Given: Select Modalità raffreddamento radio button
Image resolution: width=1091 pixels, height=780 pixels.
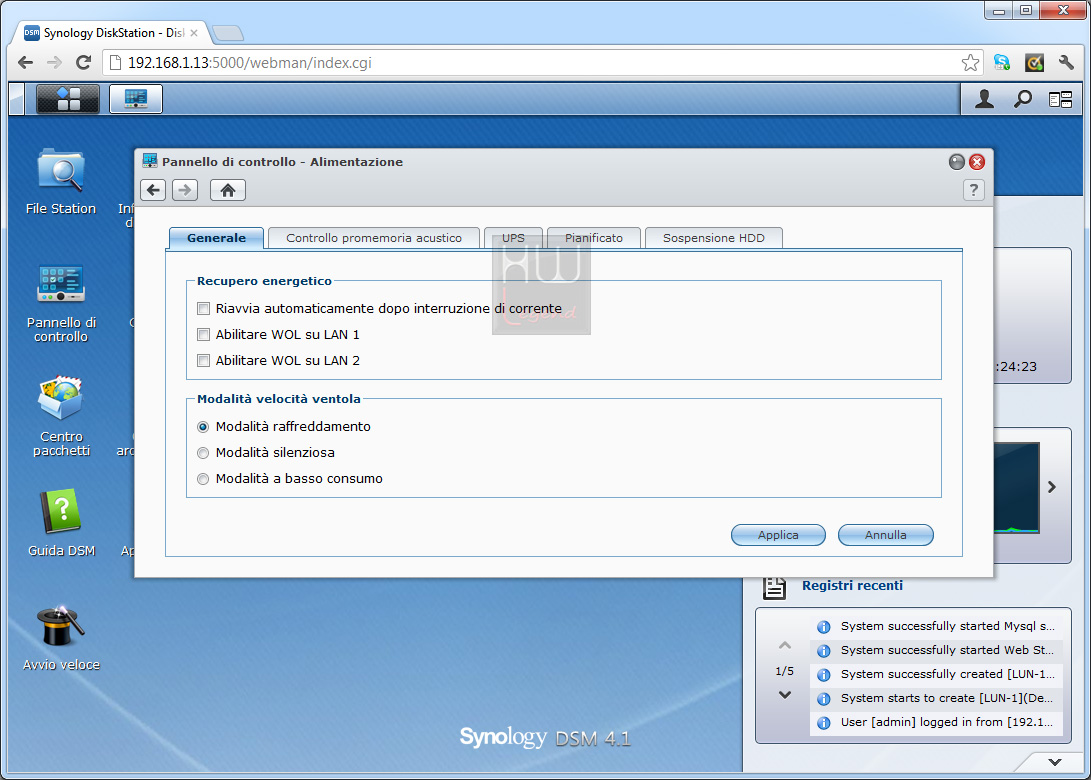Looking at the screenshot, I should pyautogui.click(x=203, y=427).
